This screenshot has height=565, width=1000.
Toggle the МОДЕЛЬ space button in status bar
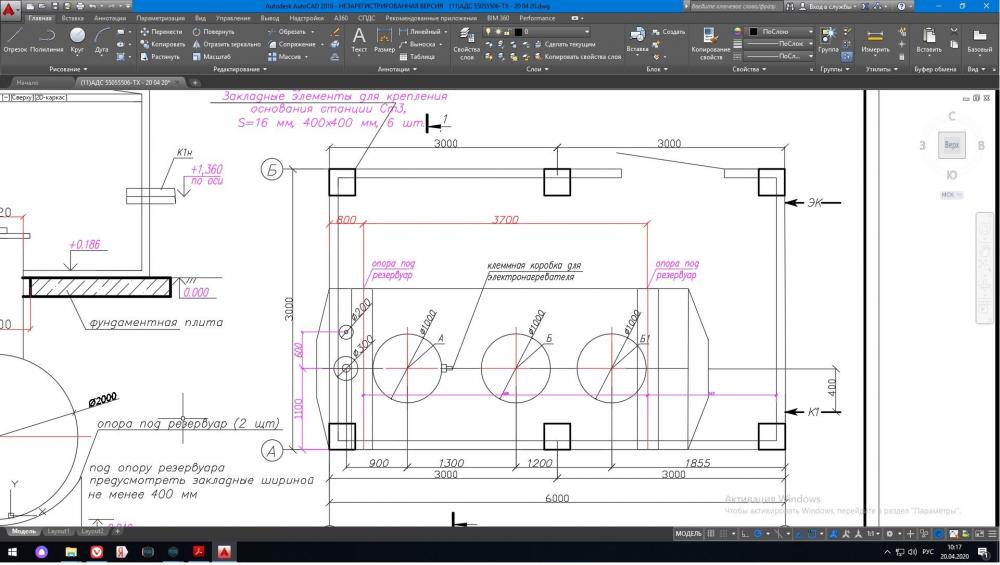pyautogui.click(x=688, y=534)
